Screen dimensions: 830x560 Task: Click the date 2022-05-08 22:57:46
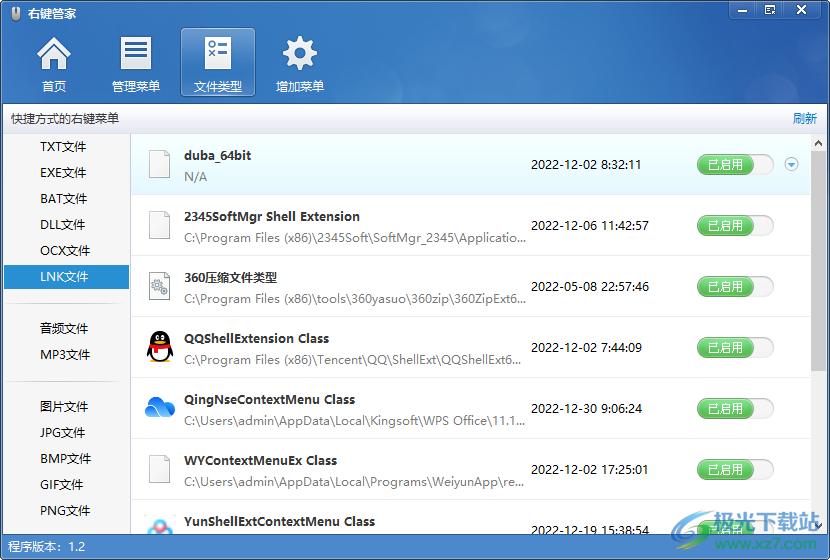point(590,286)
